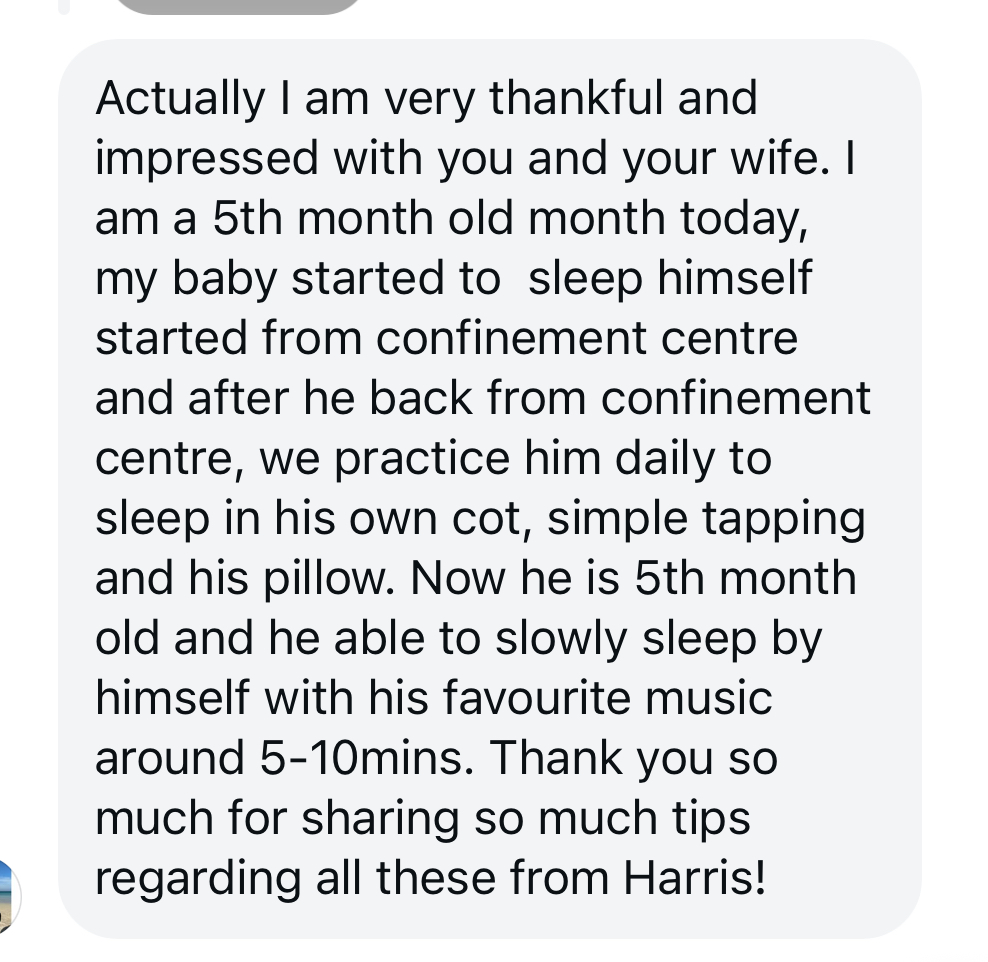Click the name 'Harris!' in the message

point(694,878)
